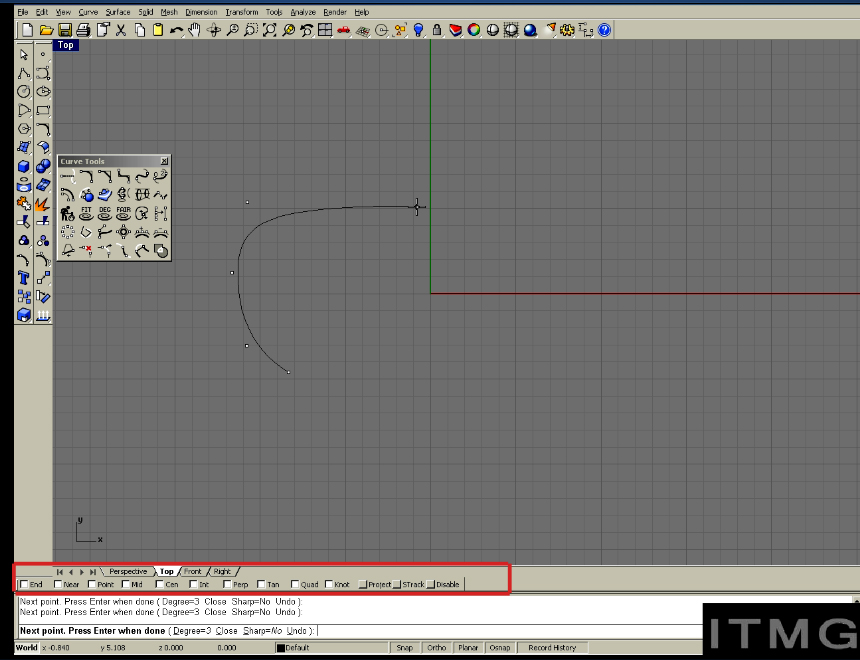Select the blue Text T tool

pyautogui.click(x=24, y=278)
